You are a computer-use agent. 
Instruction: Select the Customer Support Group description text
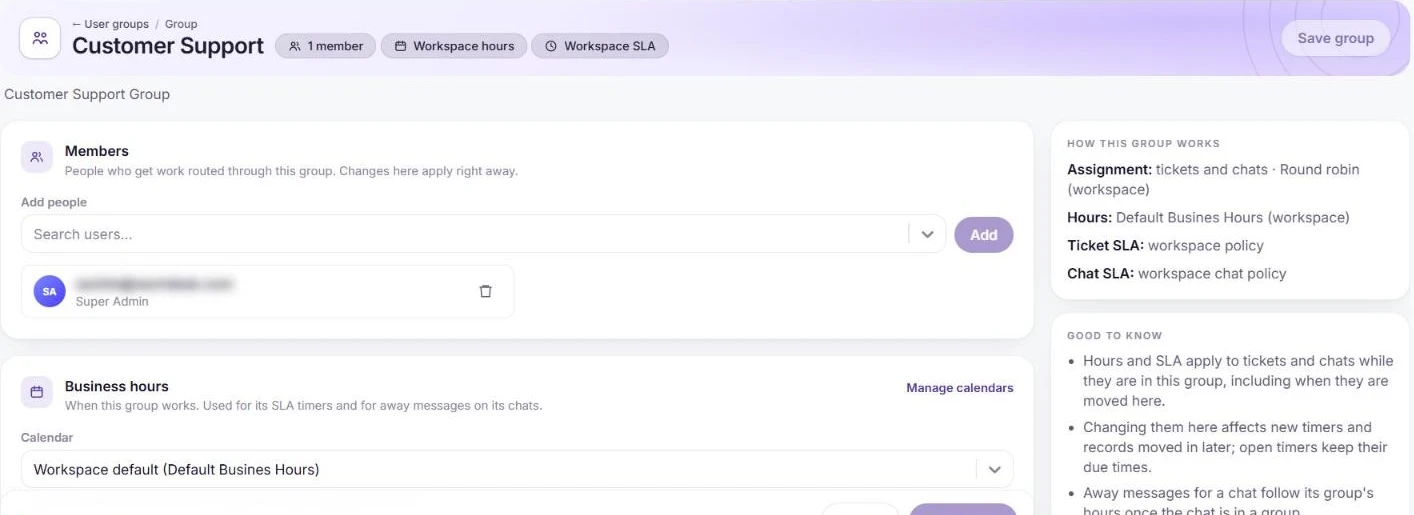[x=87, y=94]
